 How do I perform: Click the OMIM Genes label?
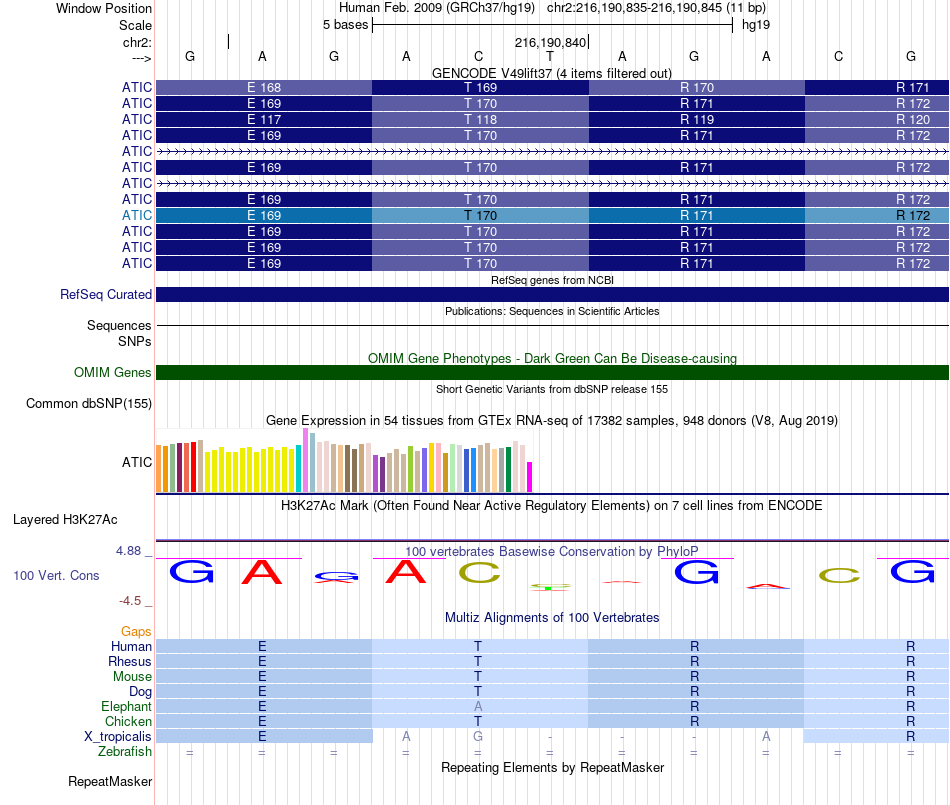point(112,373)
